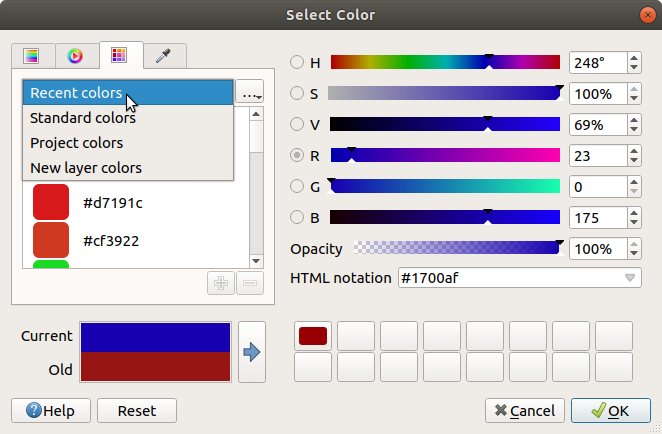Pick the #d7191c red swatch
Viewport: 662px width, 434px height.
[x=51, y=202]
